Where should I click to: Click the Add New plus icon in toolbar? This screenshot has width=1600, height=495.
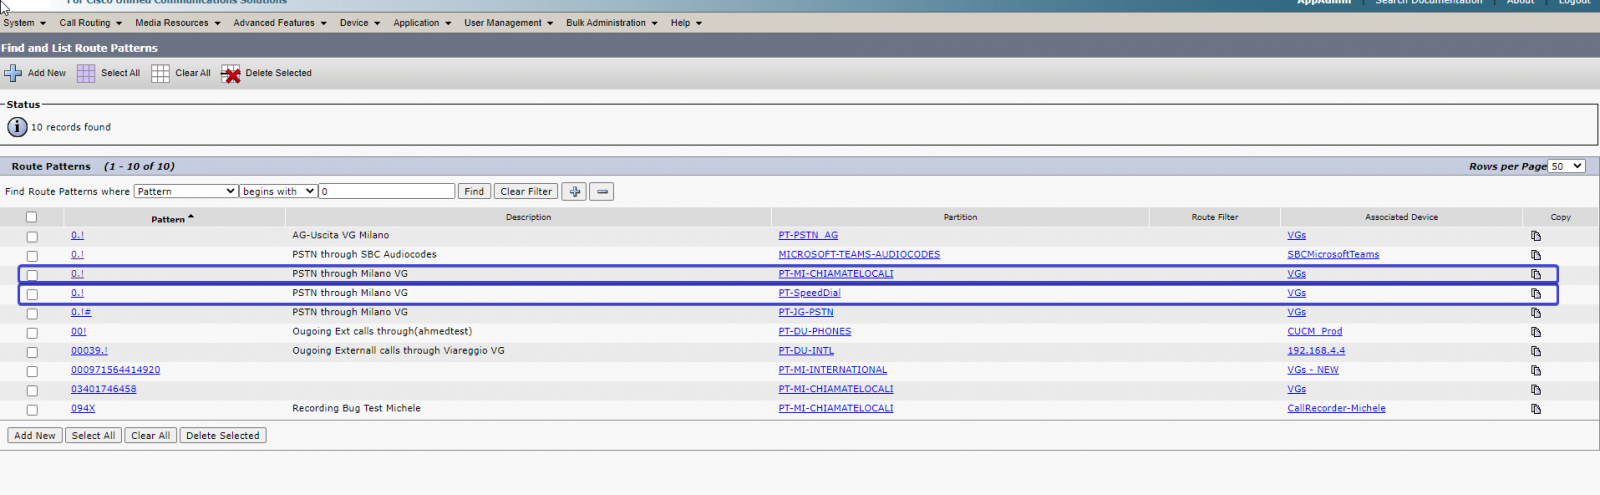click(x=13, y=73)
